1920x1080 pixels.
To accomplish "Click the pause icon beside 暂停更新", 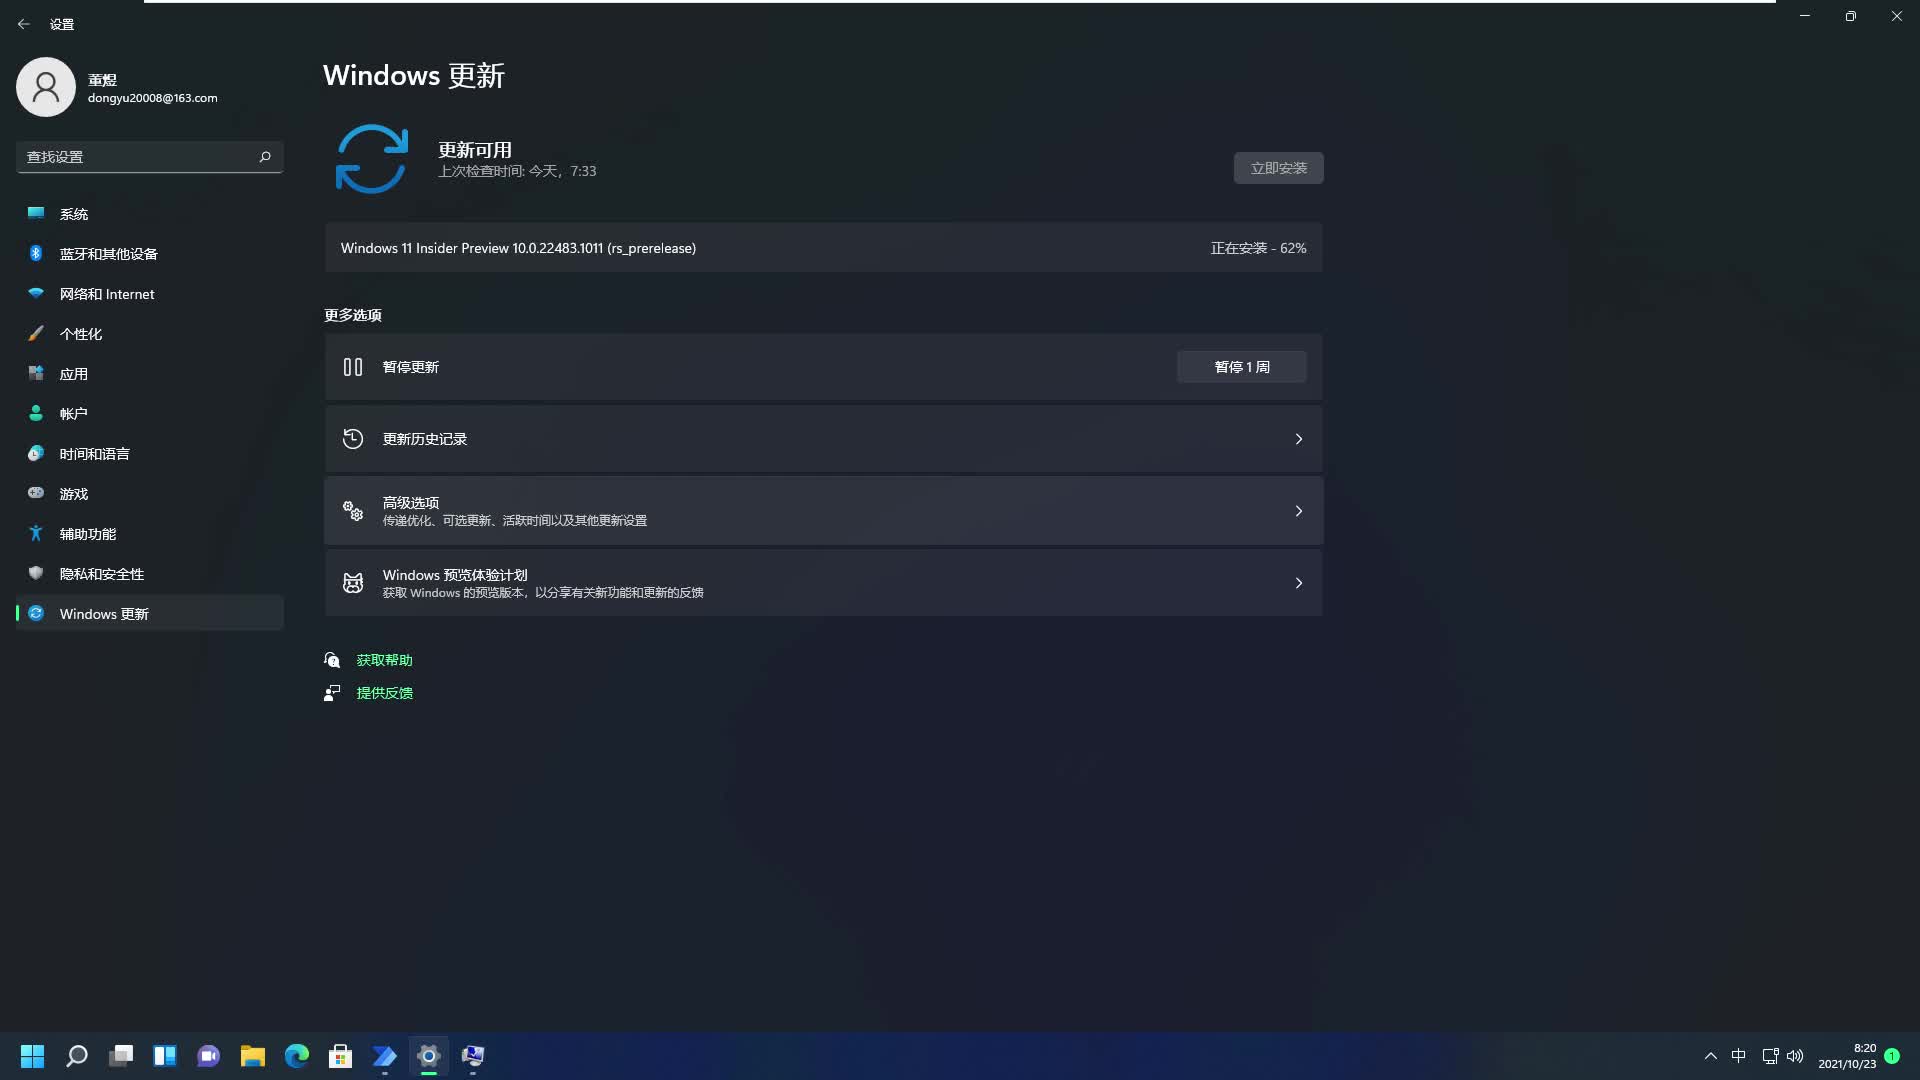I will (353, 367).
